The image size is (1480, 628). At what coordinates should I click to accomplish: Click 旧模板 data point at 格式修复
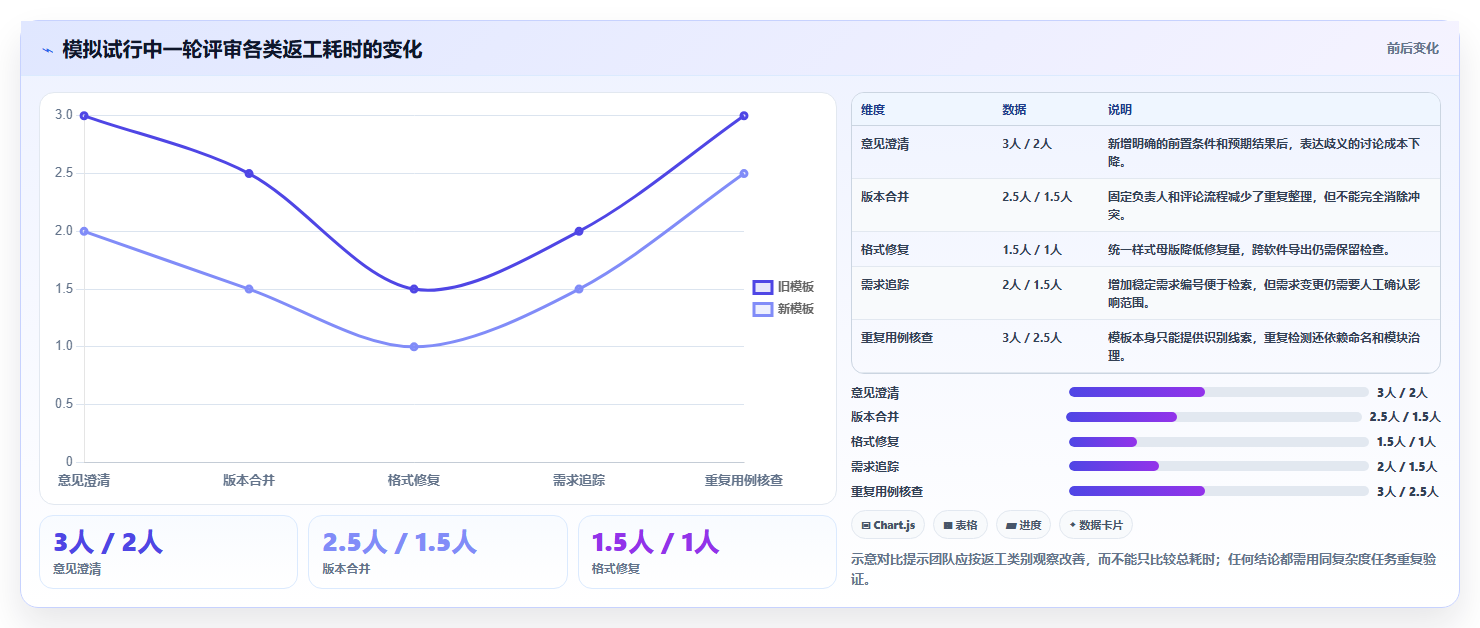pos(414,289)
